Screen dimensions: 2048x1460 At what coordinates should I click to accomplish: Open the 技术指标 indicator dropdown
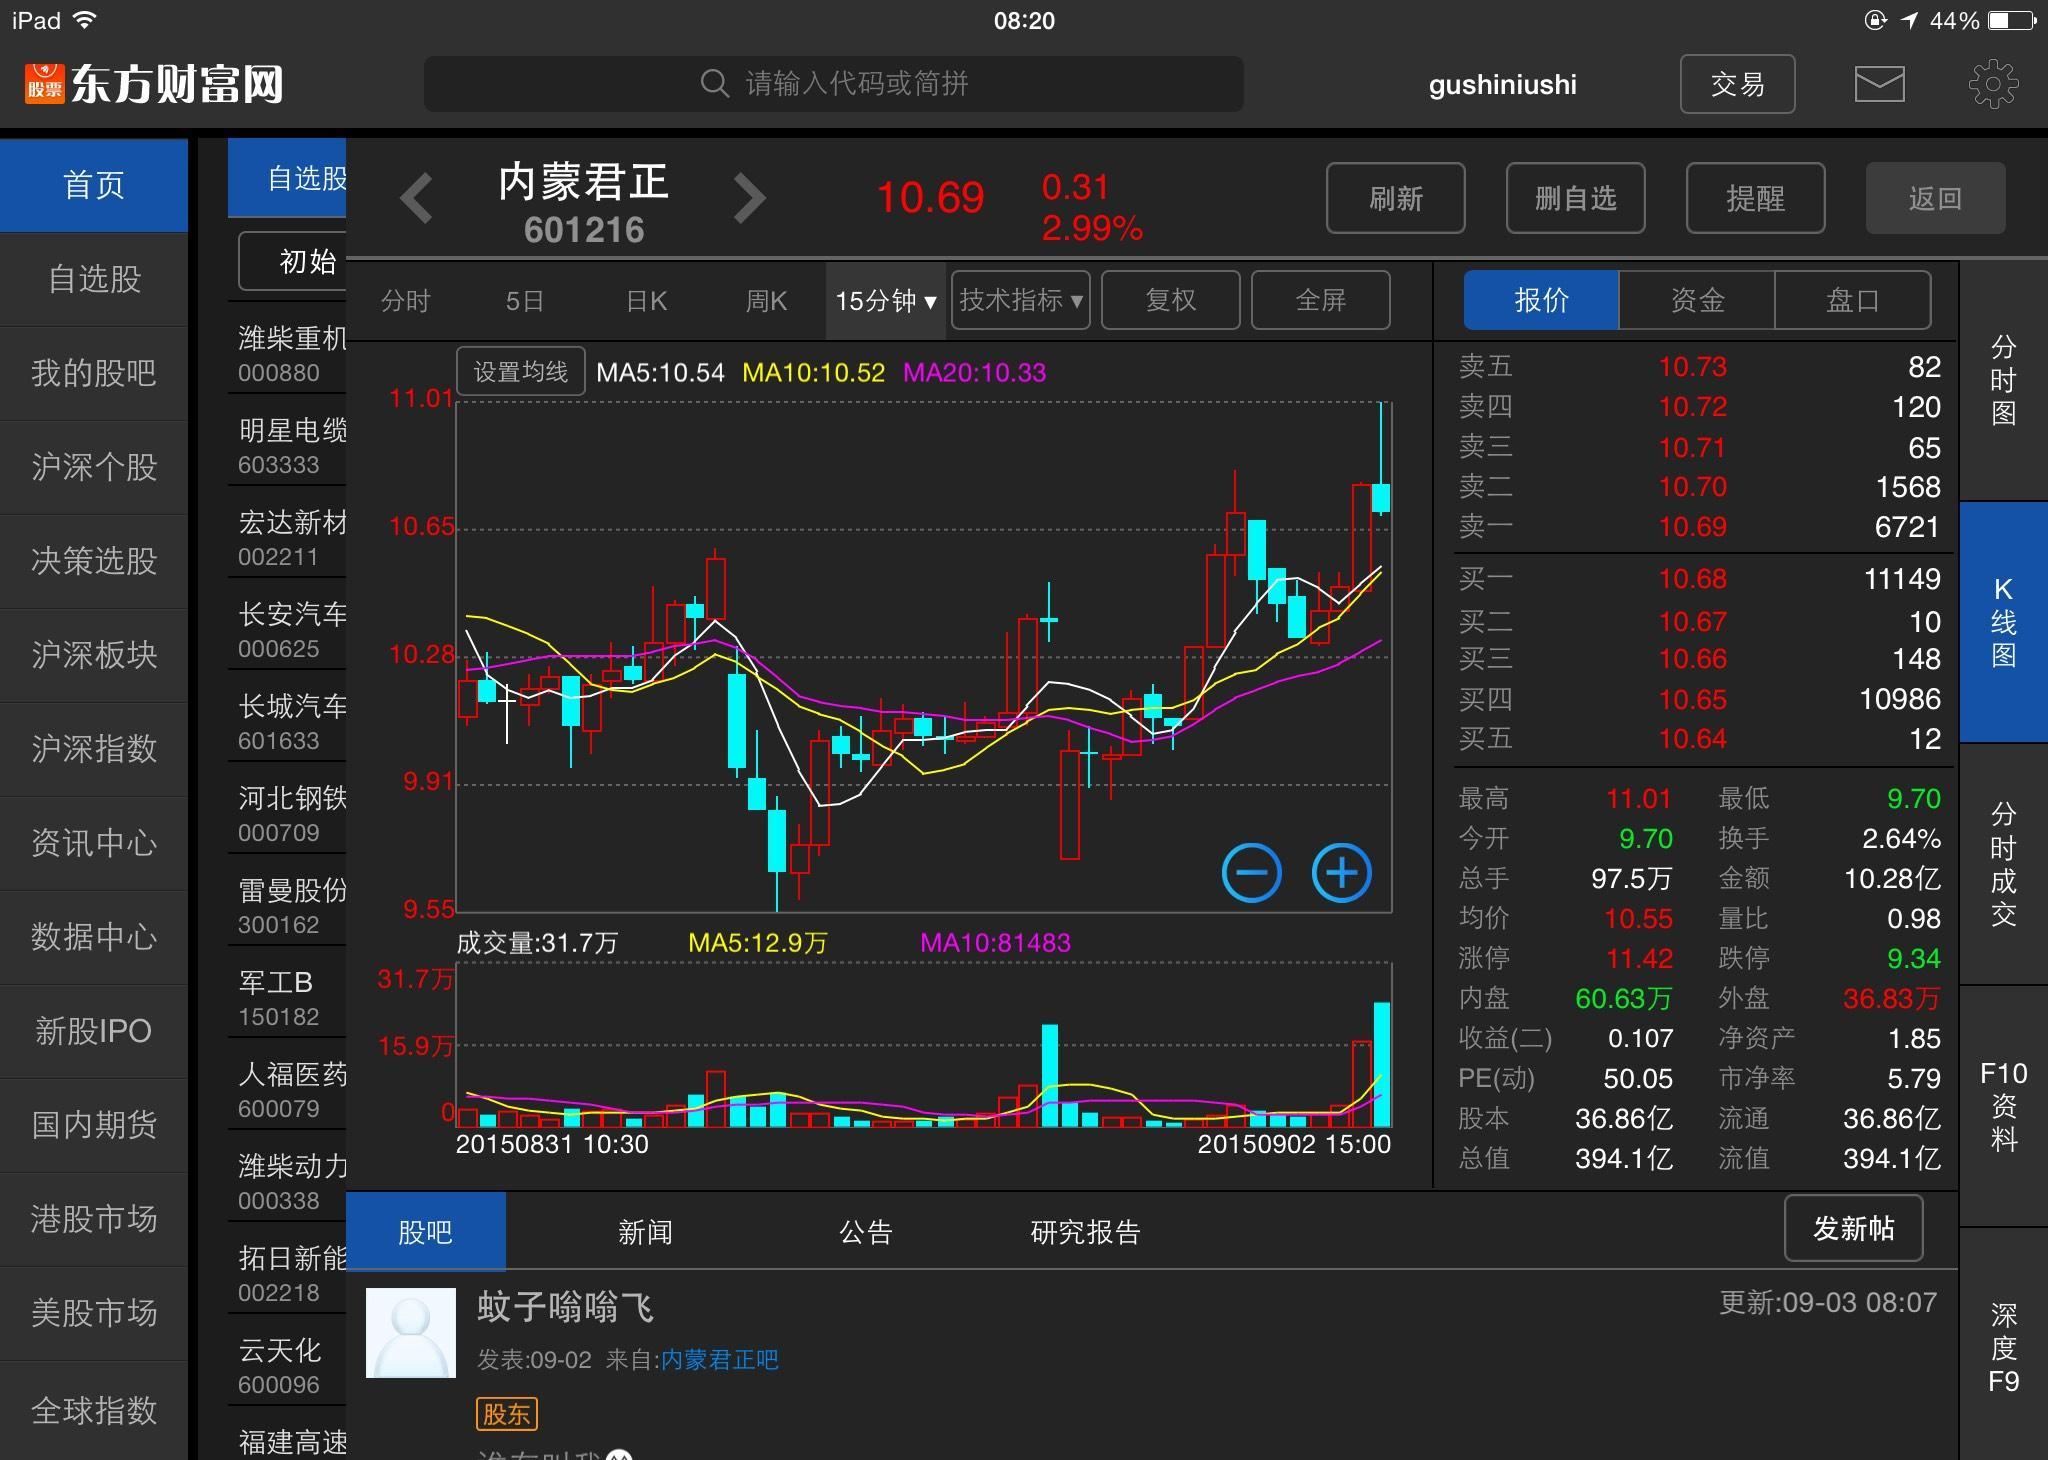pyautogui.click(x=1019, y=300)
